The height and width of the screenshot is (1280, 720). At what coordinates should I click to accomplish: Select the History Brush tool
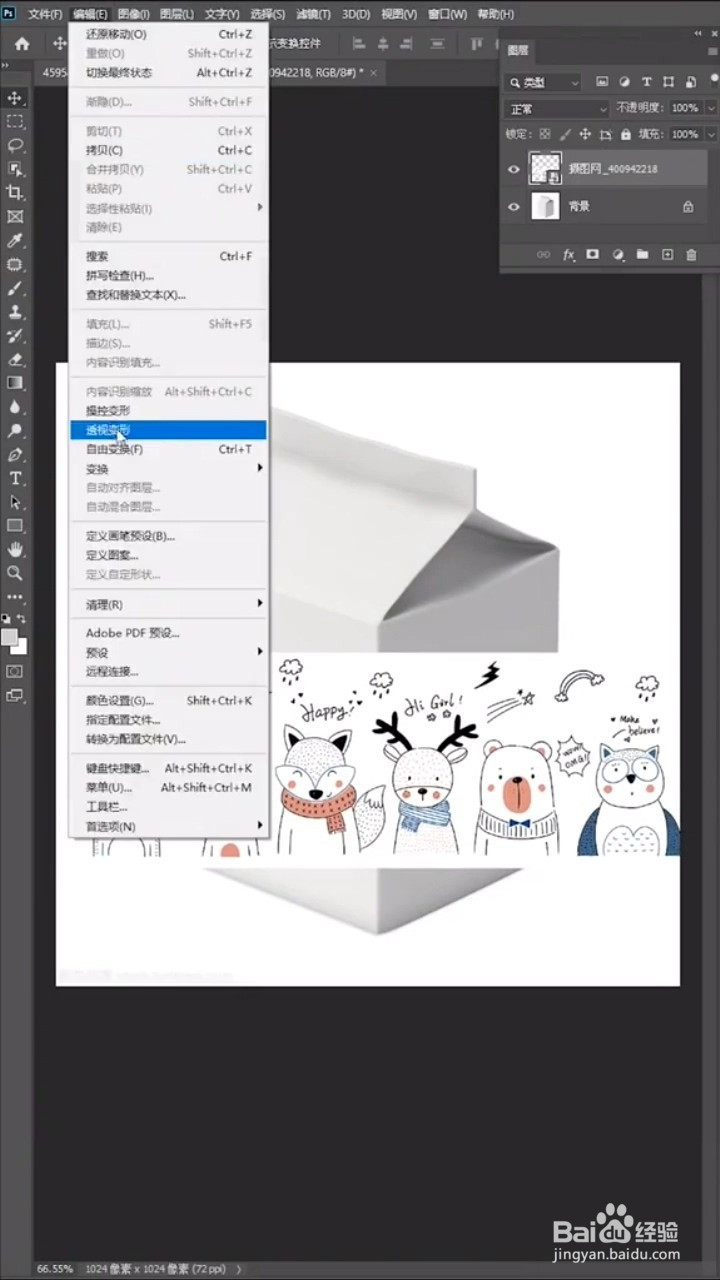pyautogui.click(x=15, y=336)
